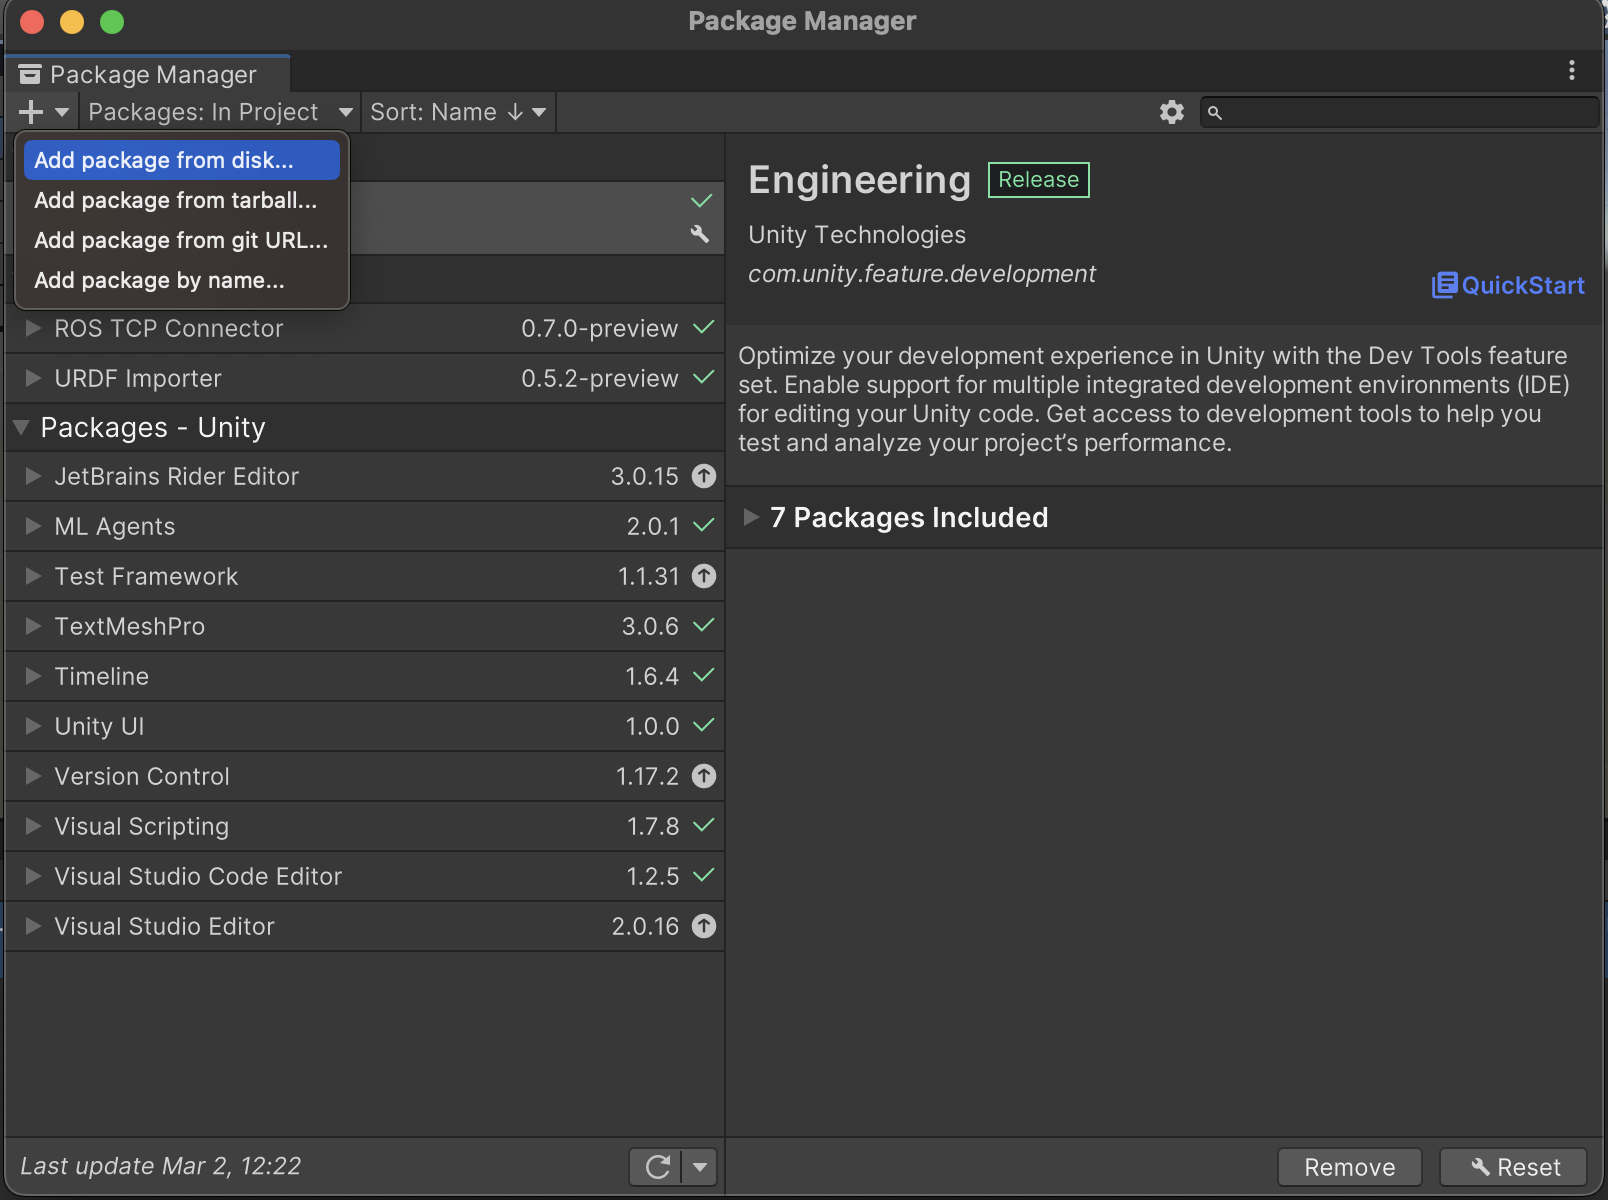Select the ML Agents package name
This screenshot has width=1608, height=1200.
point(115,526)
